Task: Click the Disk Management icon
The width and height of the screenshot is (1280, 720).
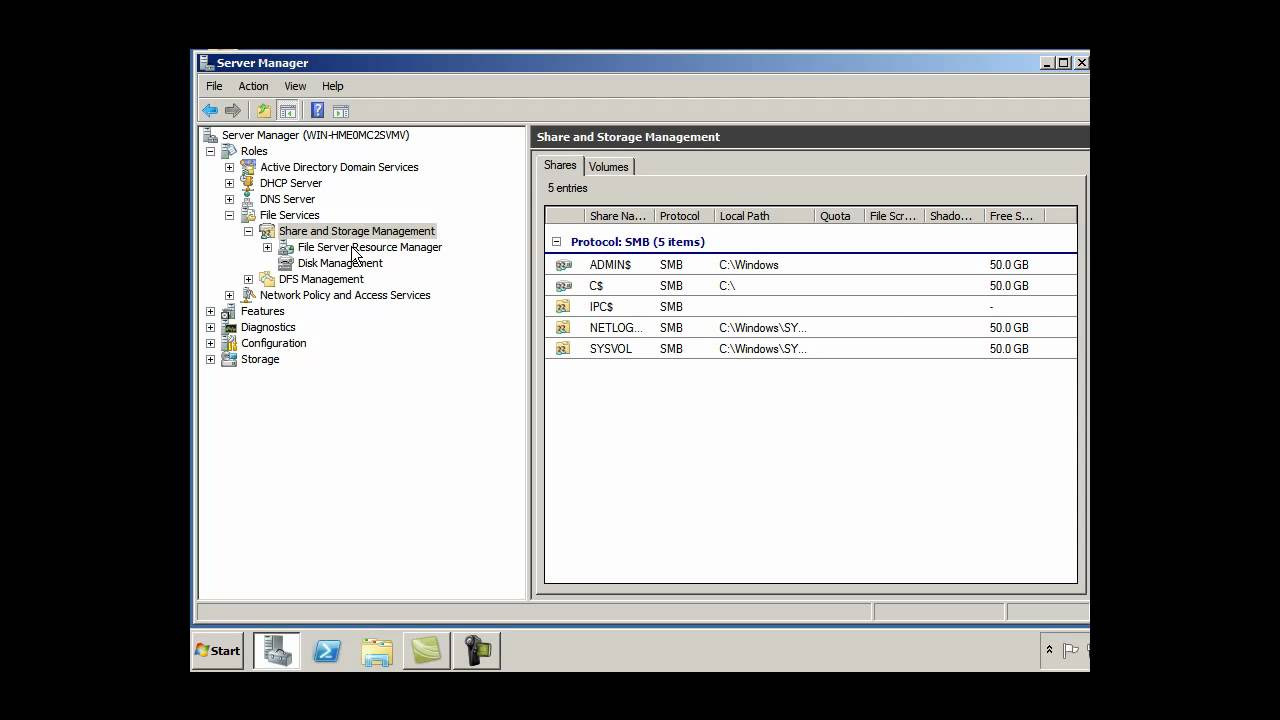Action: point(286,263)
